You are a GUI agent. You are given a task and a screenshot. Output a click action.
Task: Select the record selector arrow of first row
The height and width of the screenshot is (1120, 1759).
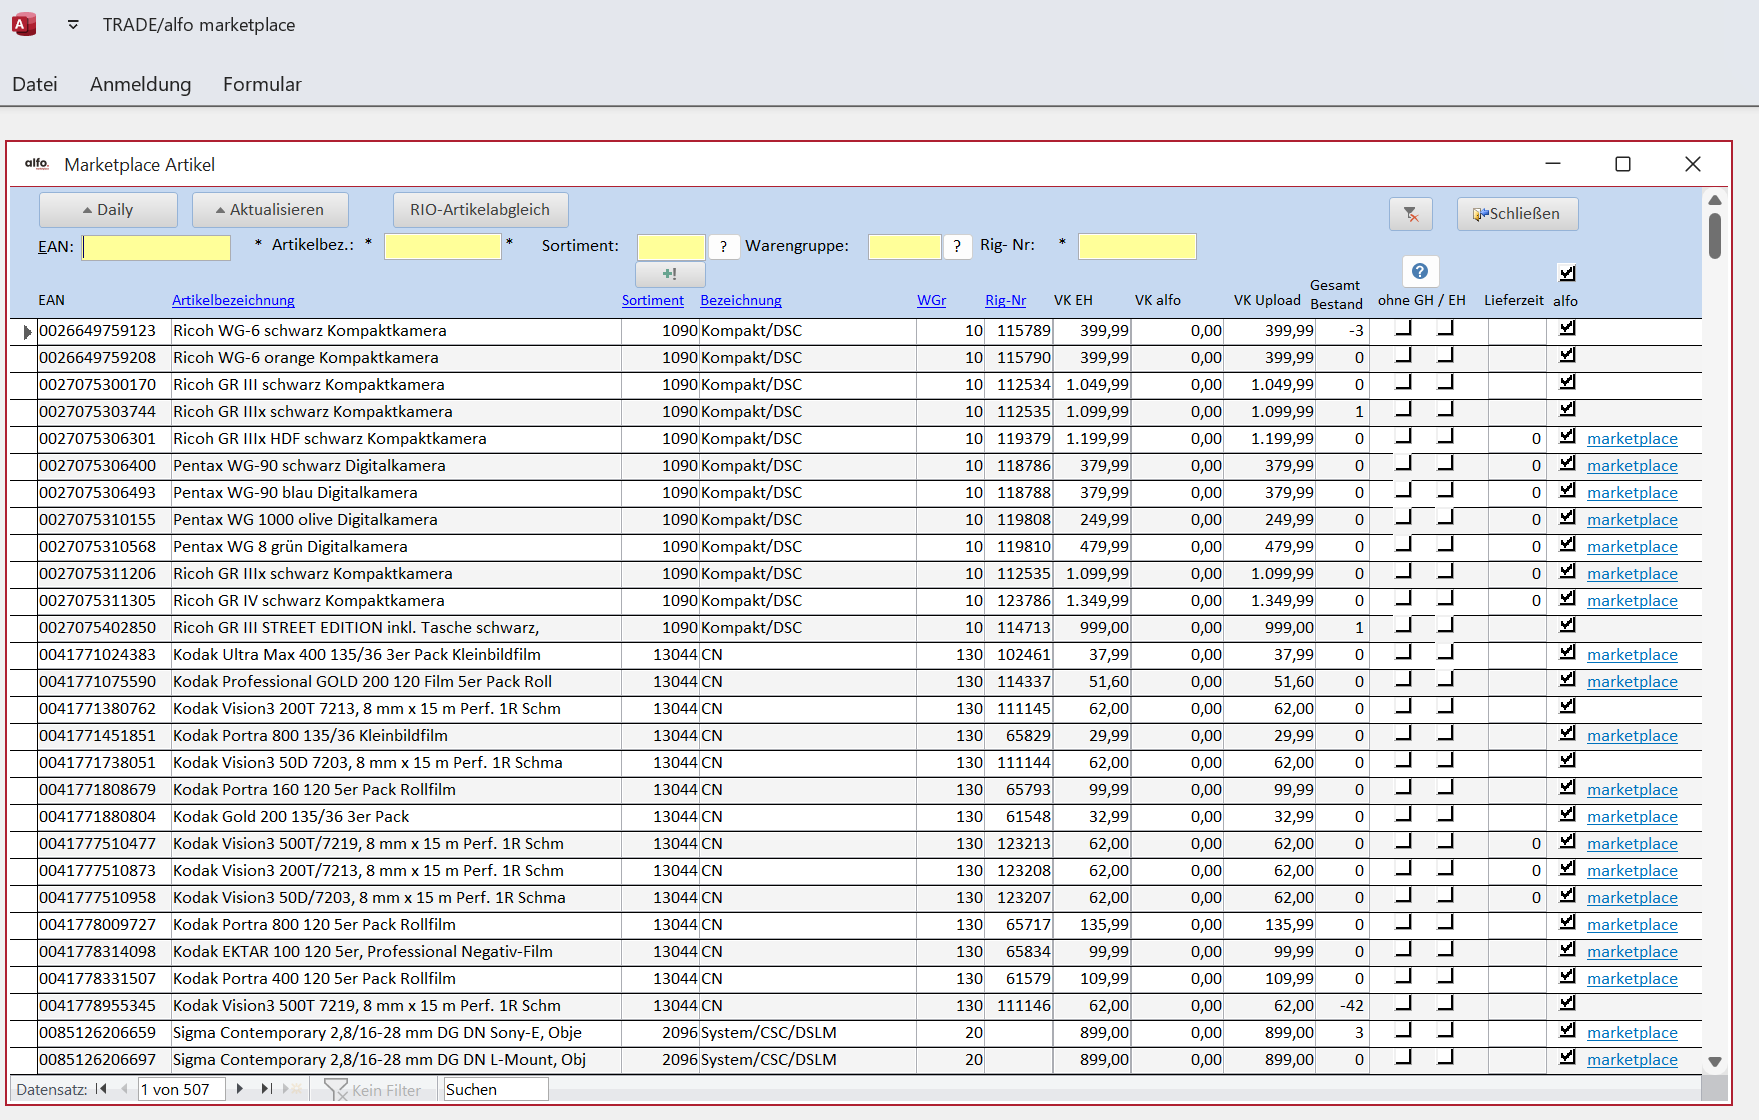[27, 332]
